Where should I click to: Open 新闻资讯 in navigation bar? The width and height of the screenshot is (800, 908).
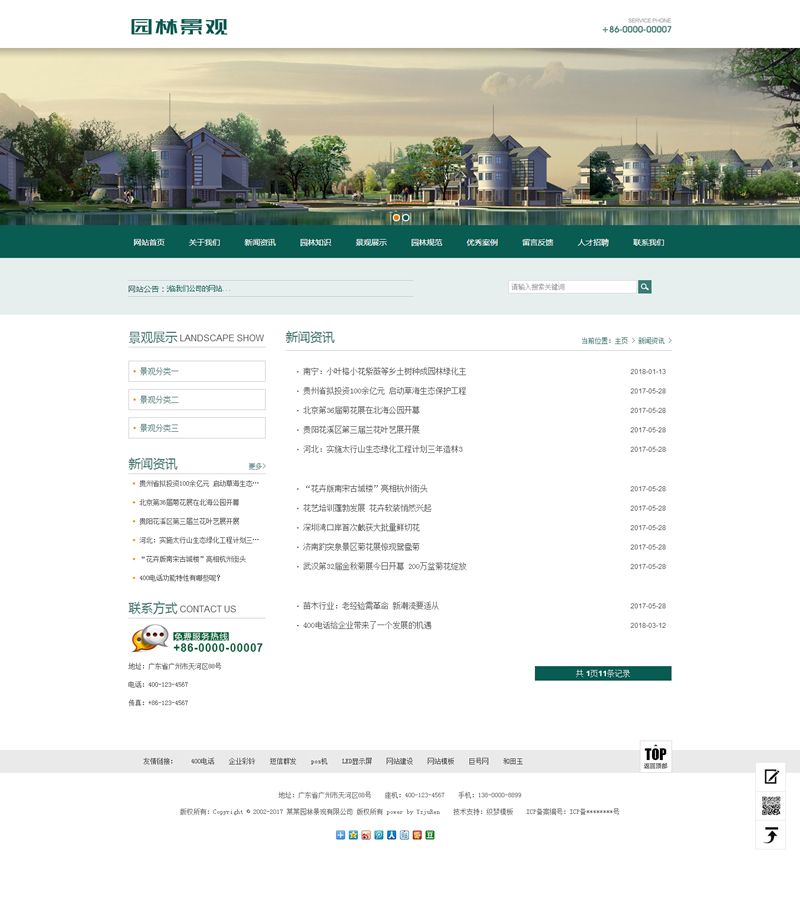pos(260,243)
